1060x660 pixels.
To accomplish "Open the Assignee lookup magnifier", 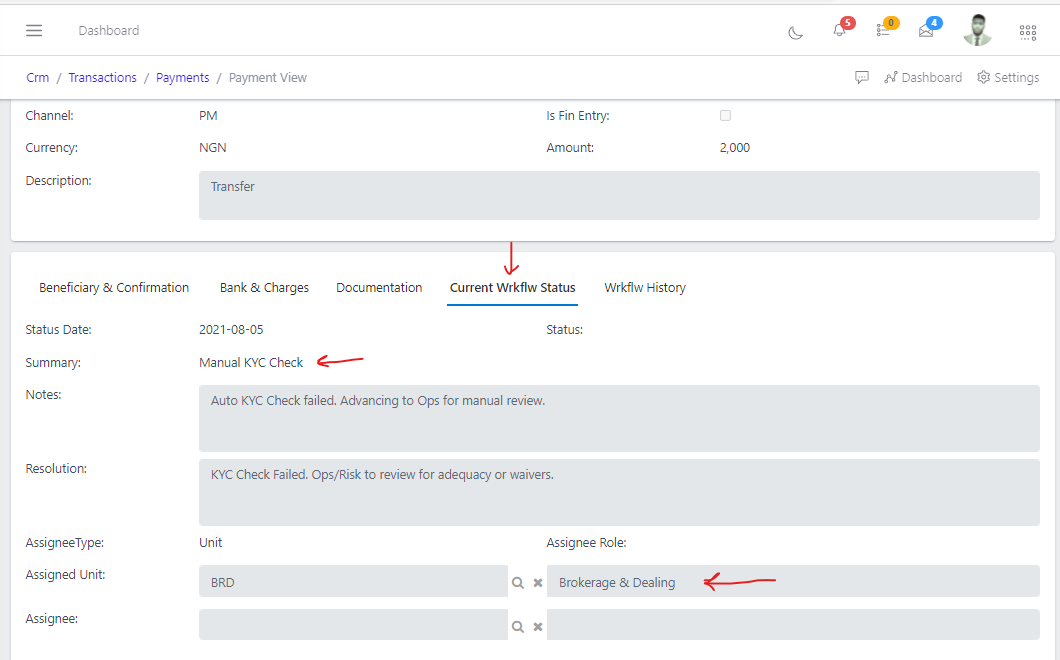I will pyautogui.click(x=518, y=626).
